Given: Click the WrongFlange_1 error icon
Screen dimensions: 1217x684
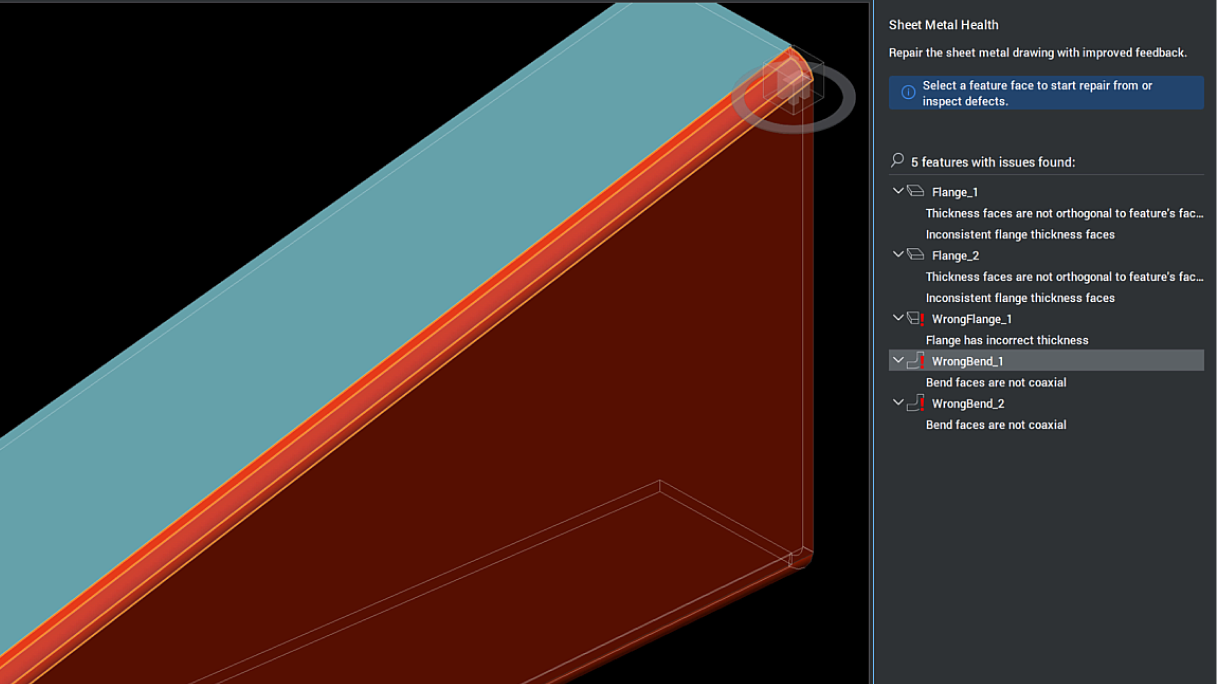Looking at the screenshot, I should point(915,319).
